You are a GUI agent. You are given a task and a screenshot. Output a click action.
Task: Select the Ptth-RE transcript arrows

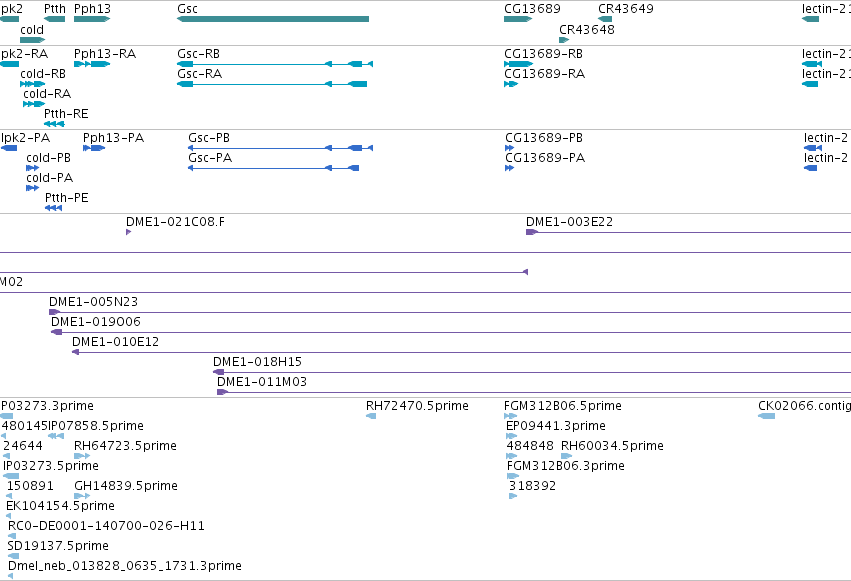point(54,124)
